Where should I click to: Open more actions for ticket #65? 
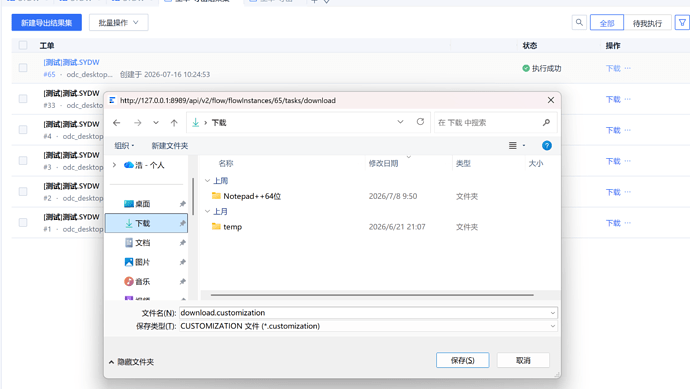click(628, 68)
